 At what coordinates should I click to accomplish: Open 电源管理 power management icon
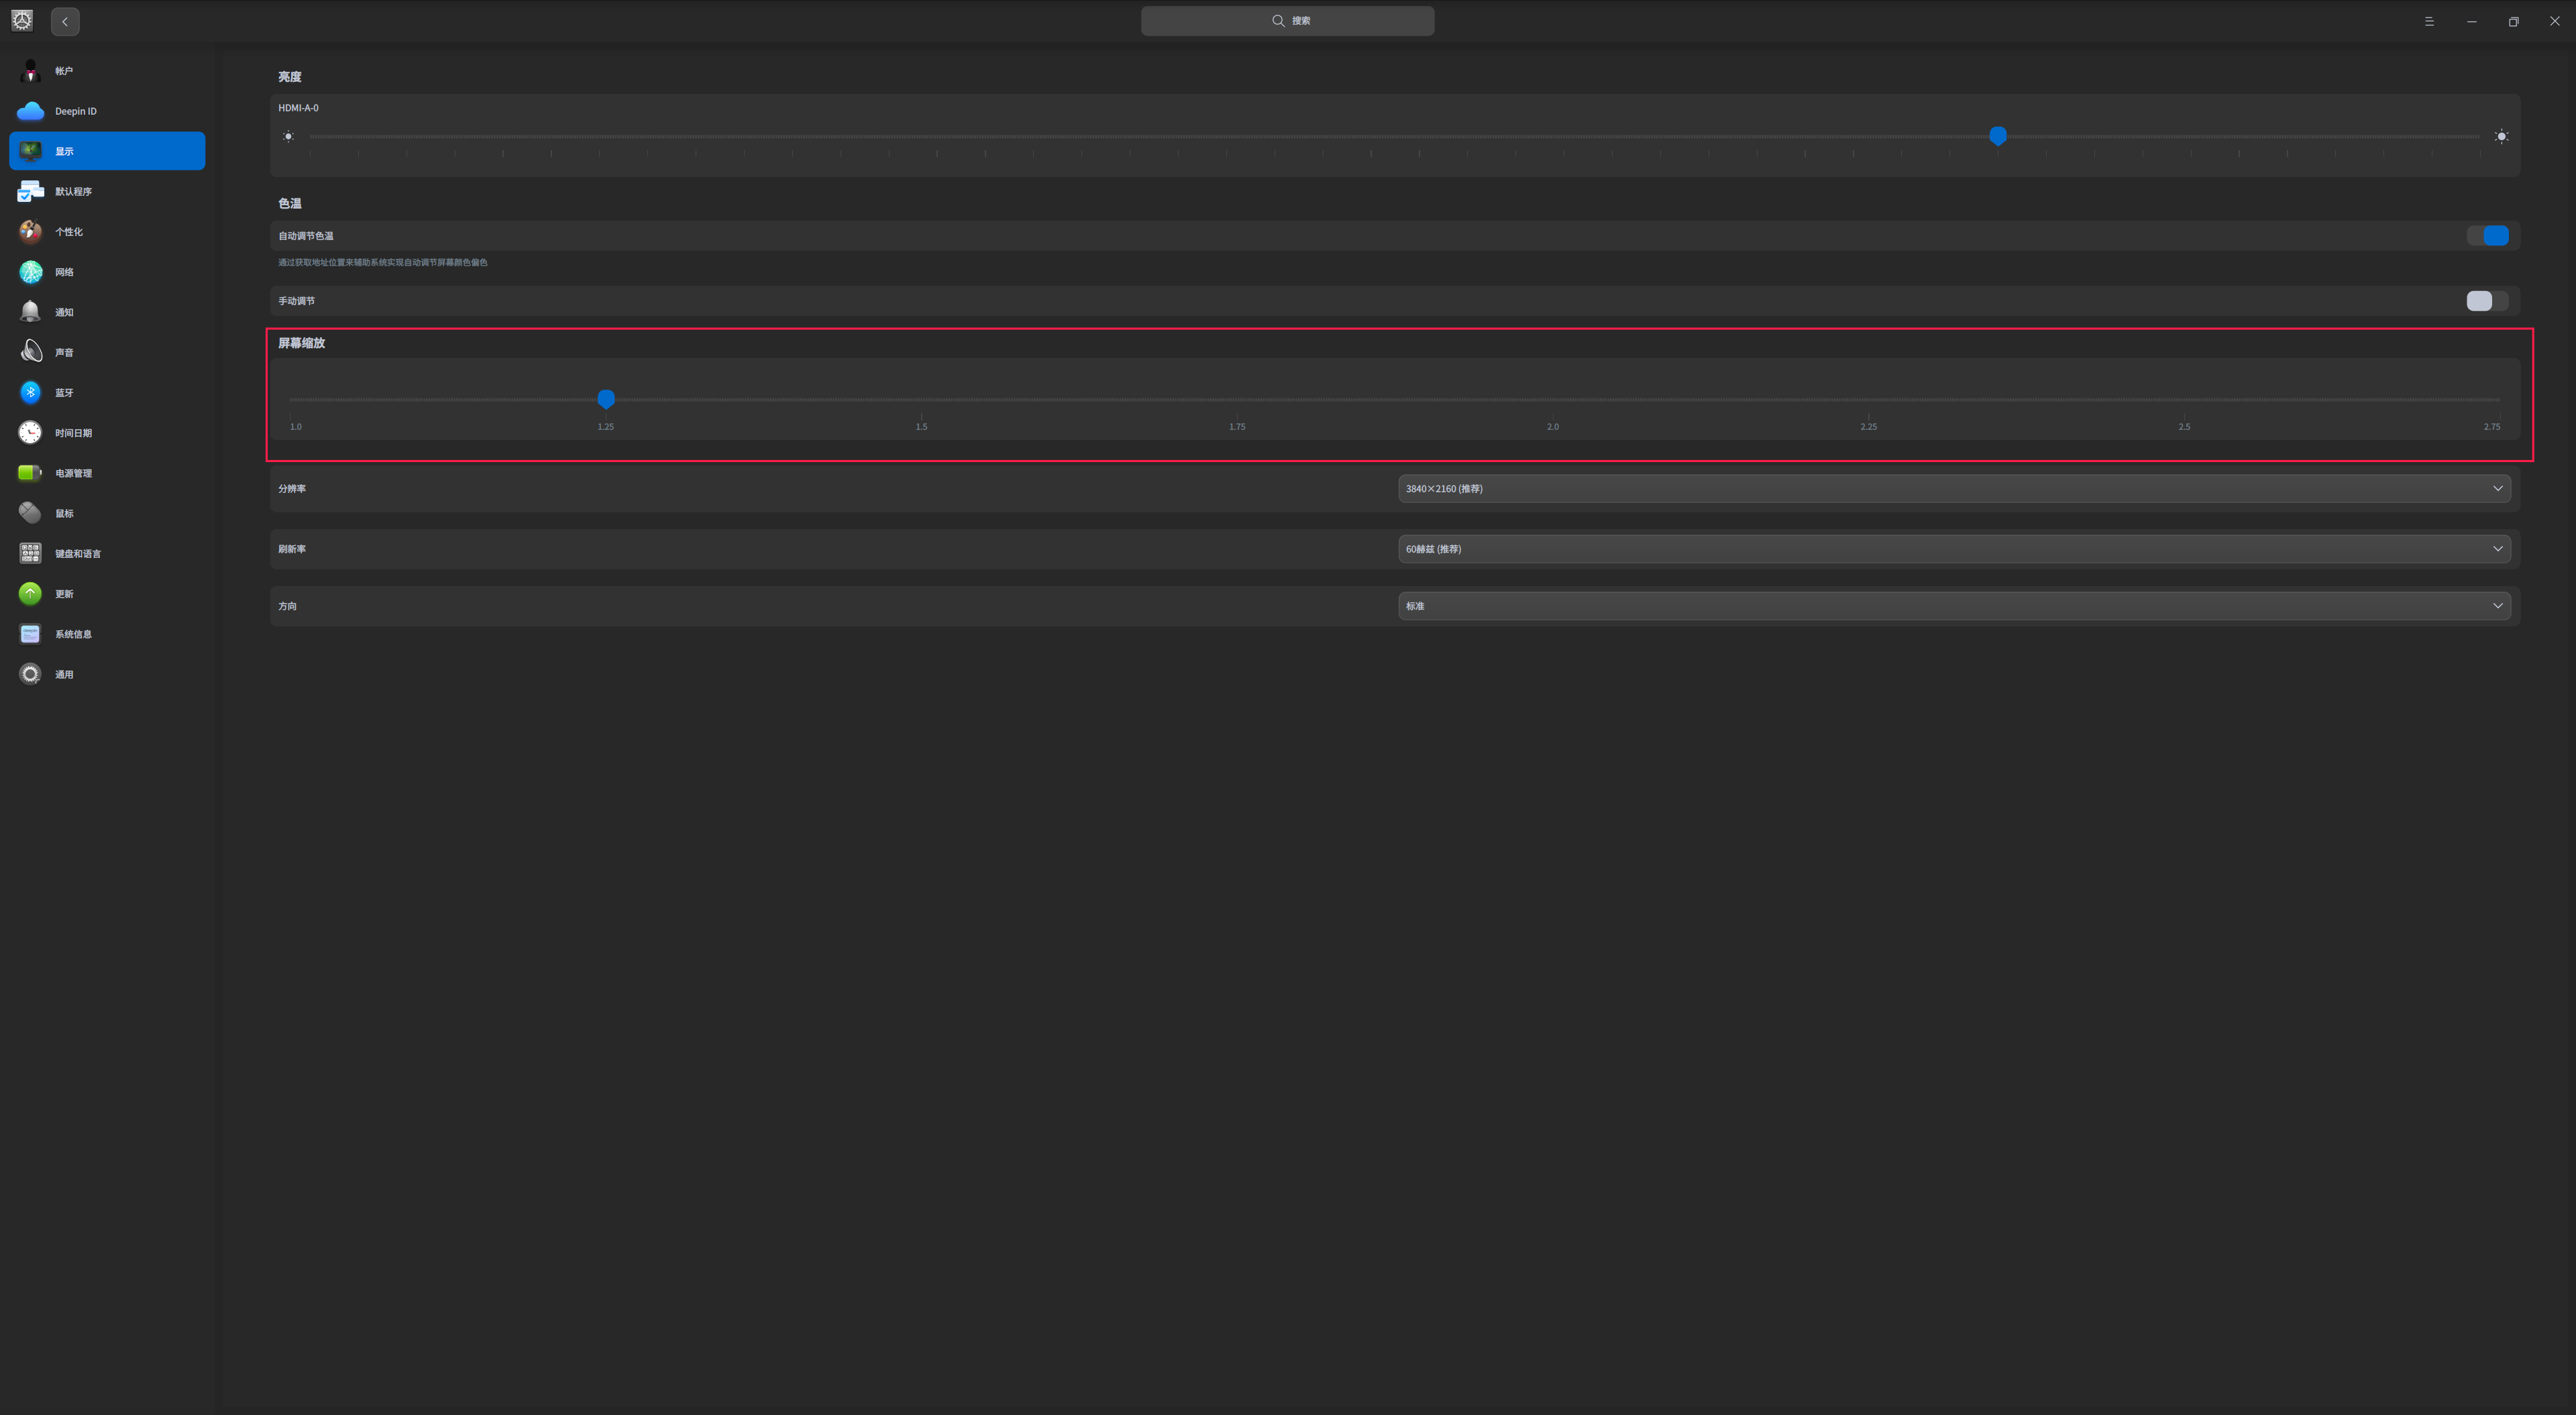pos(30,473)
